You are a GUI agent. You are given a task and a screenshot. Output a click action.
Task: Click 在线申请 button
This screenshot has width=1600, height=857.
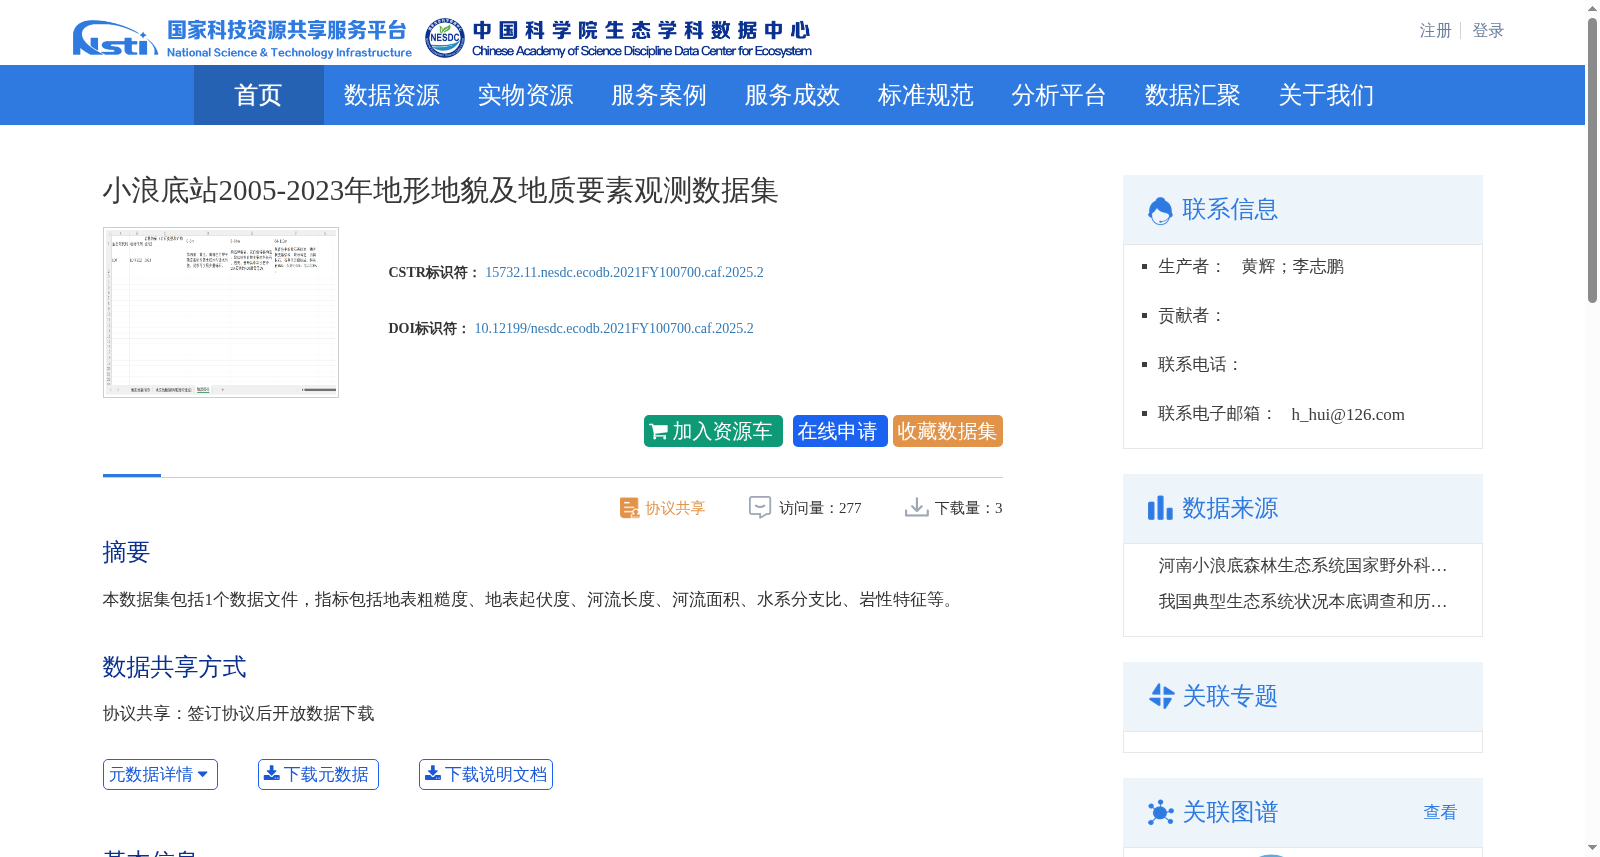(x=840, y=431)
